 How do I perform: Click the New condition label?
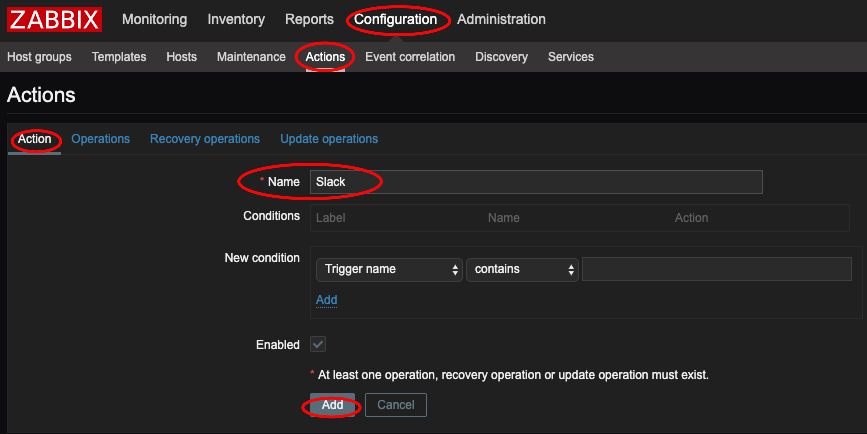pyautogui.click(x=262, y=258)
